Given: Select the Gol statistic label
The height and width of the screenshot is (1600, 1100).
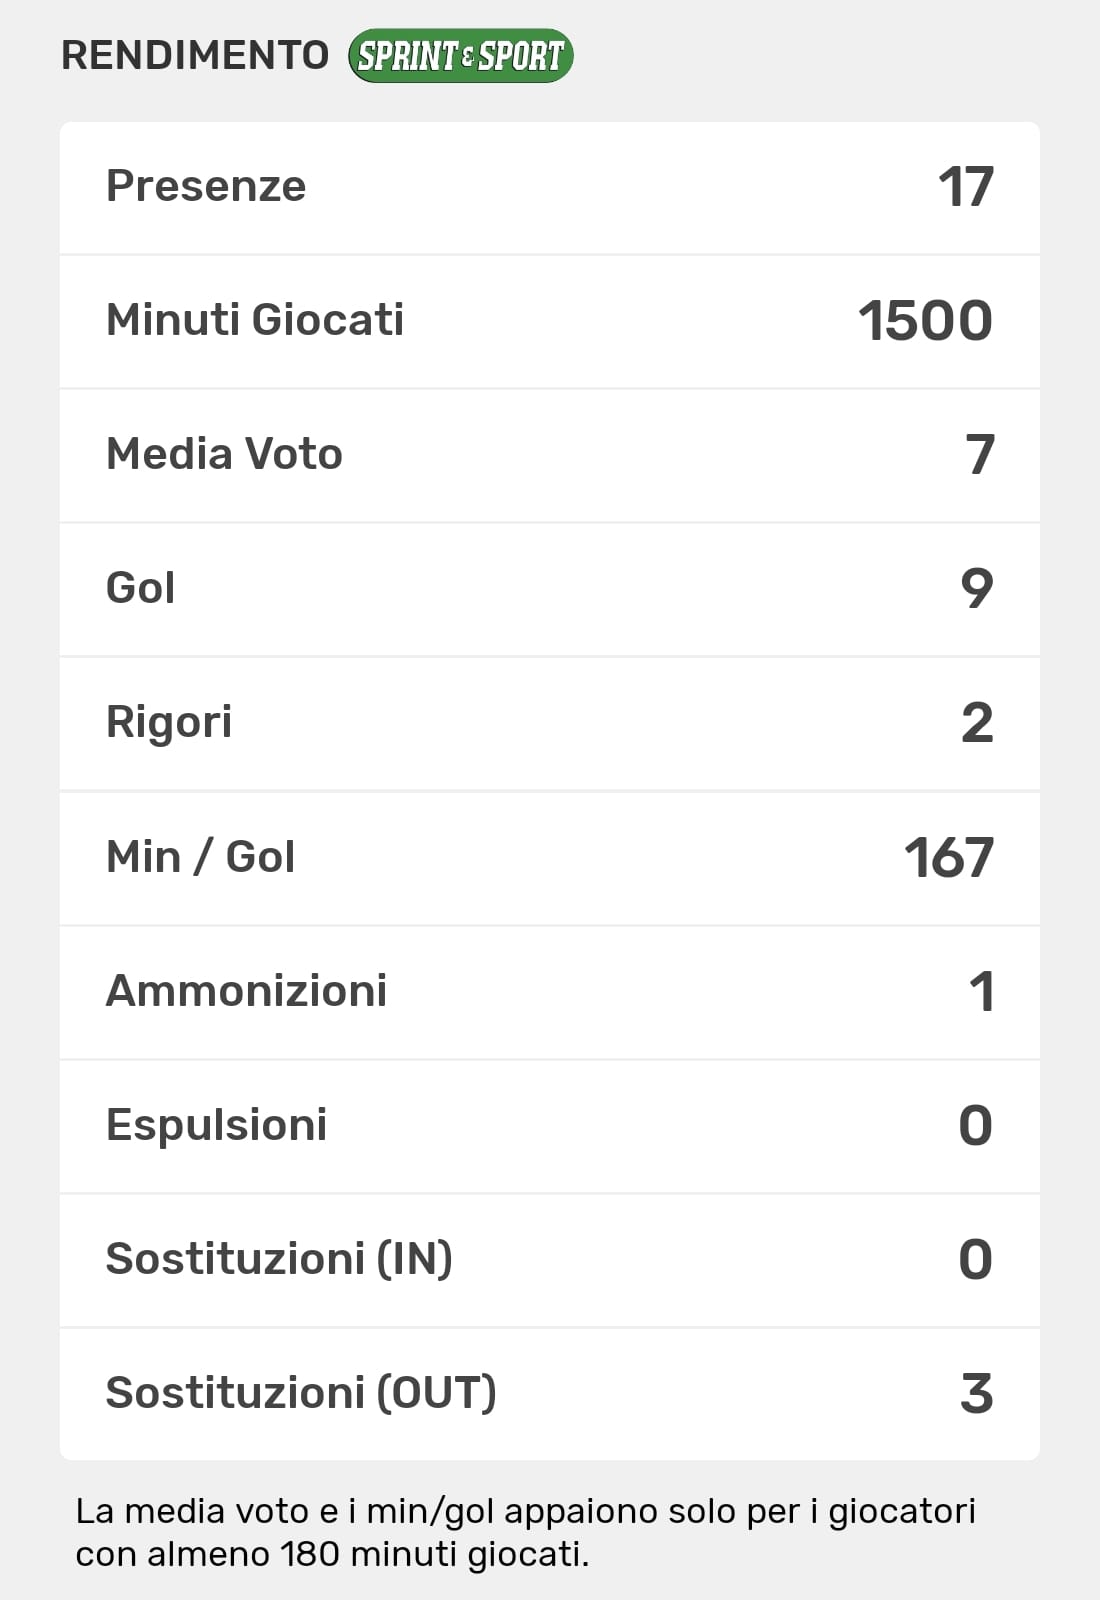Looking at the screenshot, I should (x=141, y=588).
